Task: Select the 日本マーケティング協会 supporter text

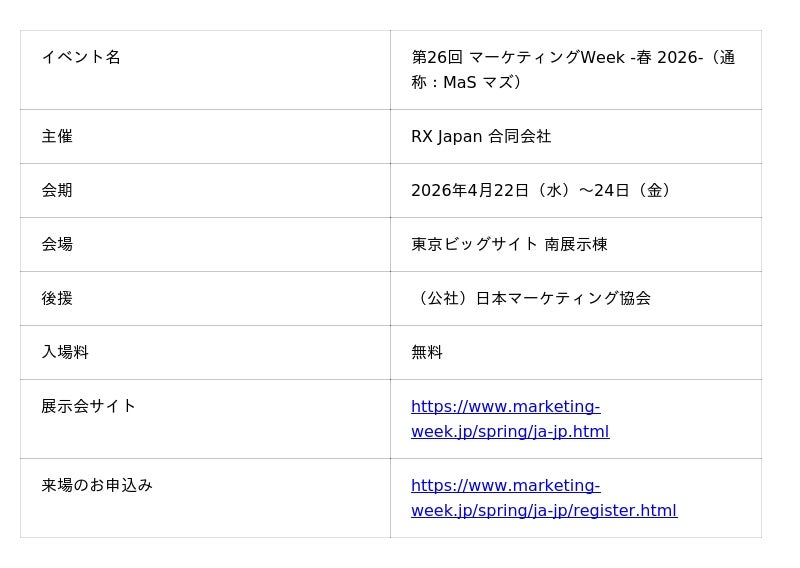Action: pyautogui.click(x=563, y=298)
